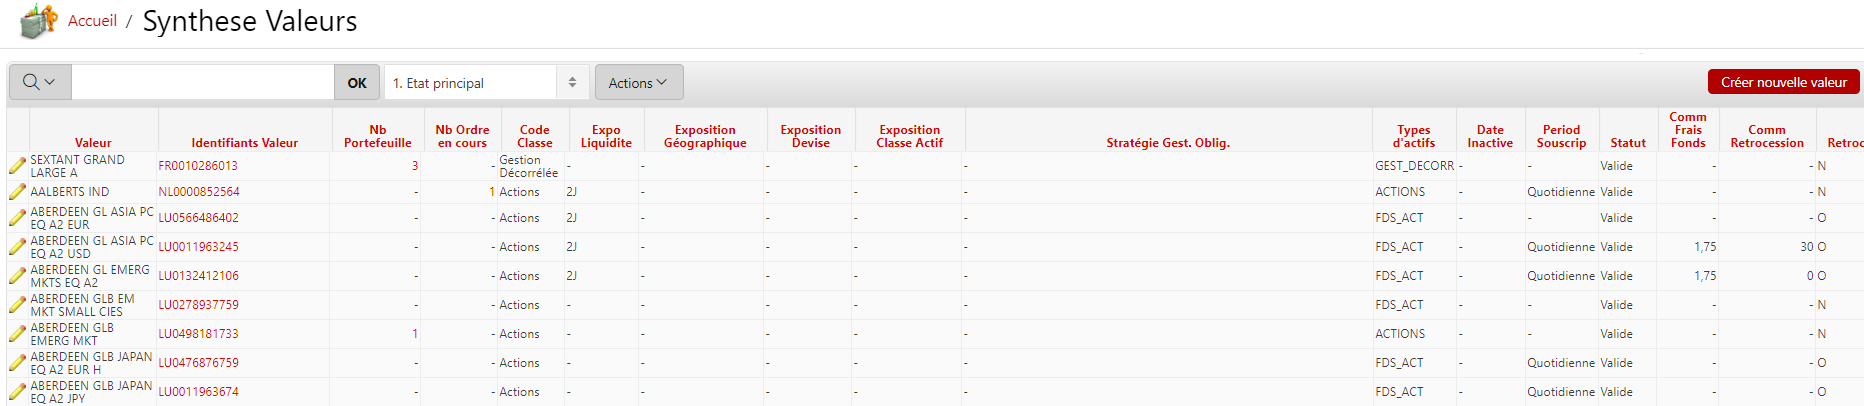
Task: Click the Accueil breadcrumb link
Action: 92,21
